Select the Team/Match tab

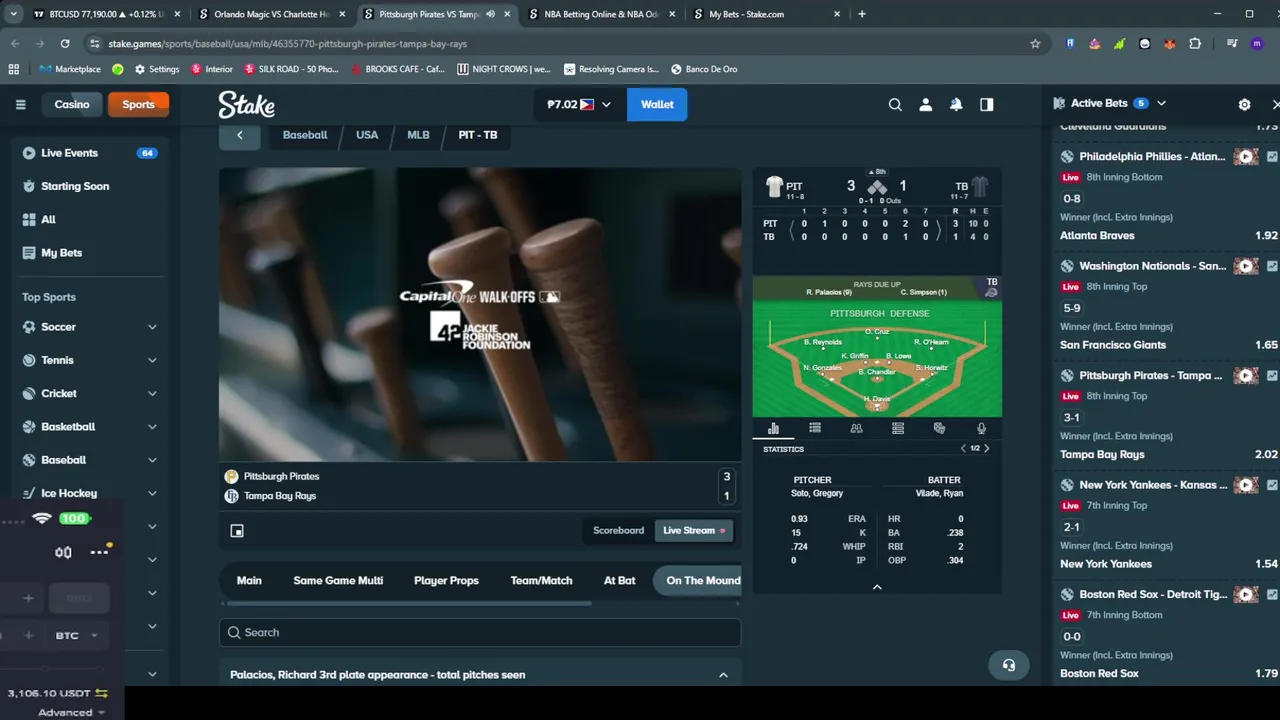(x=541, y=580)
